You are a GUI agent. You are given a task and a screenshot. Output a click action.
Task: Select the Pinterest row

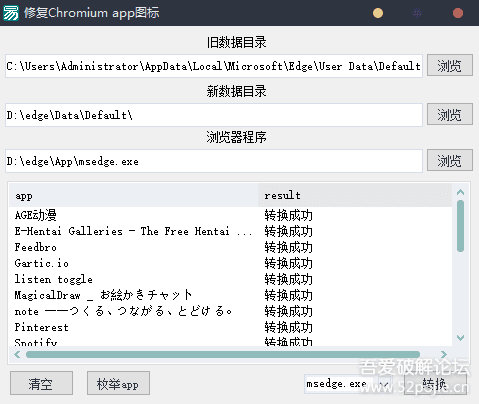(x=230, y=327)
